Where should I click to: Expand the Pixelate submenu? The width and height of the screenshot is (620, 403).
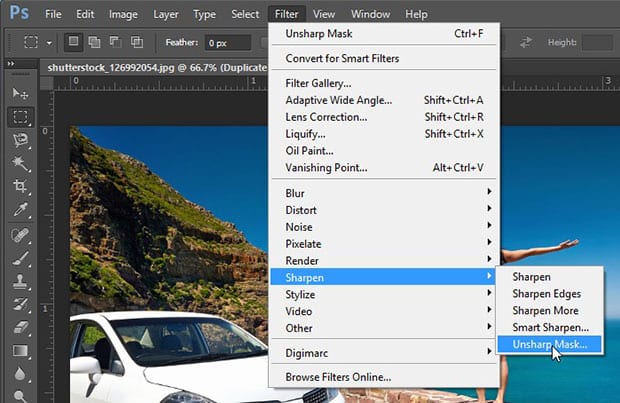[x=384, y=244]
